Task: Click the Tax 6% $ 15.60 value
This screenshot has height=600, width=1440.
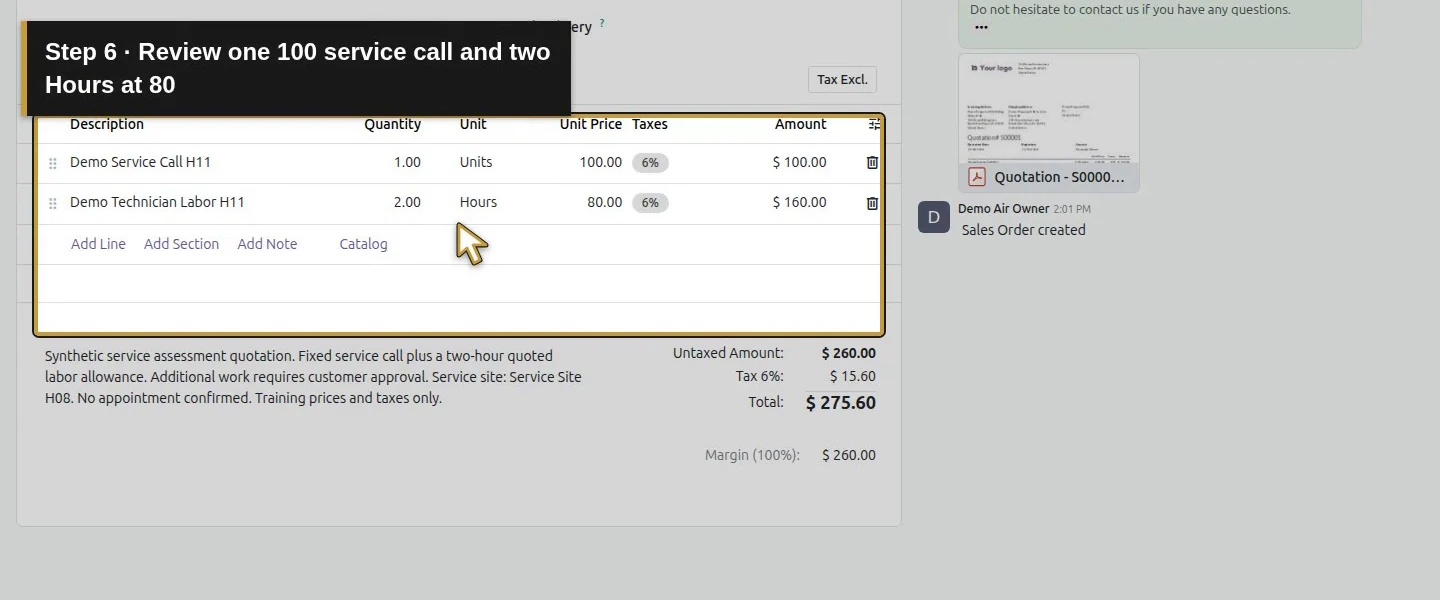Action: click(x=852, y=376)
